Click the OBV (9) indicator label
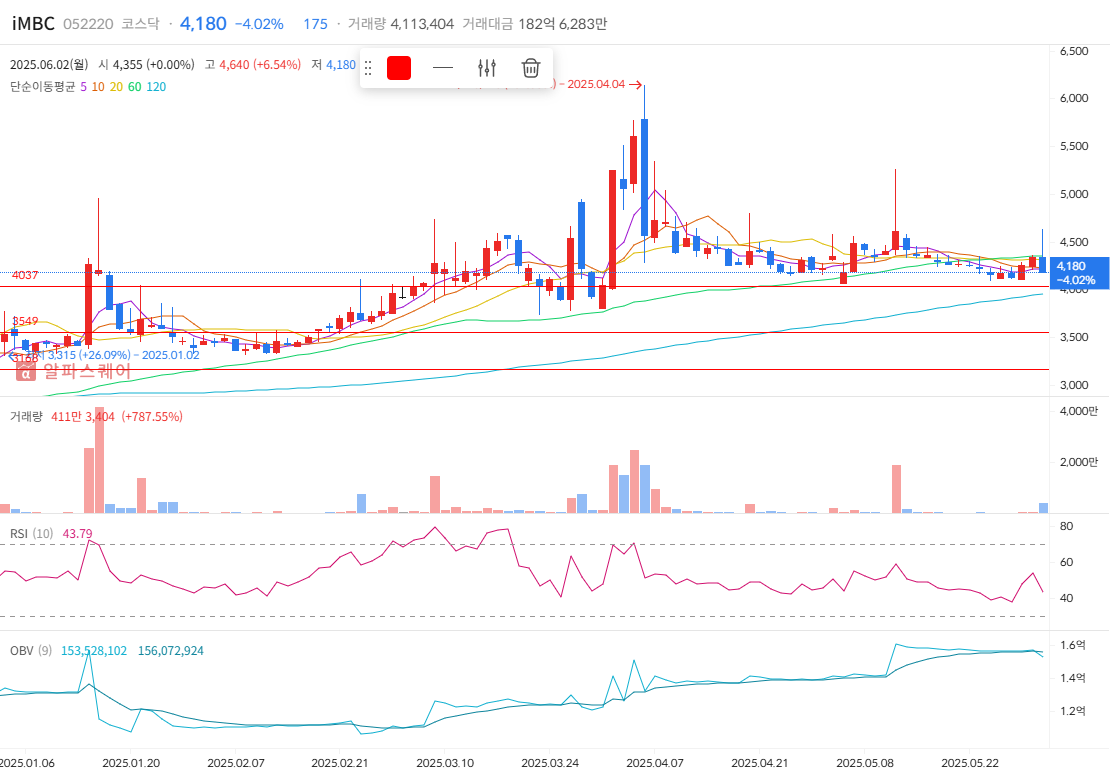This screenshot has height=778, width=1110. (31, 651)
